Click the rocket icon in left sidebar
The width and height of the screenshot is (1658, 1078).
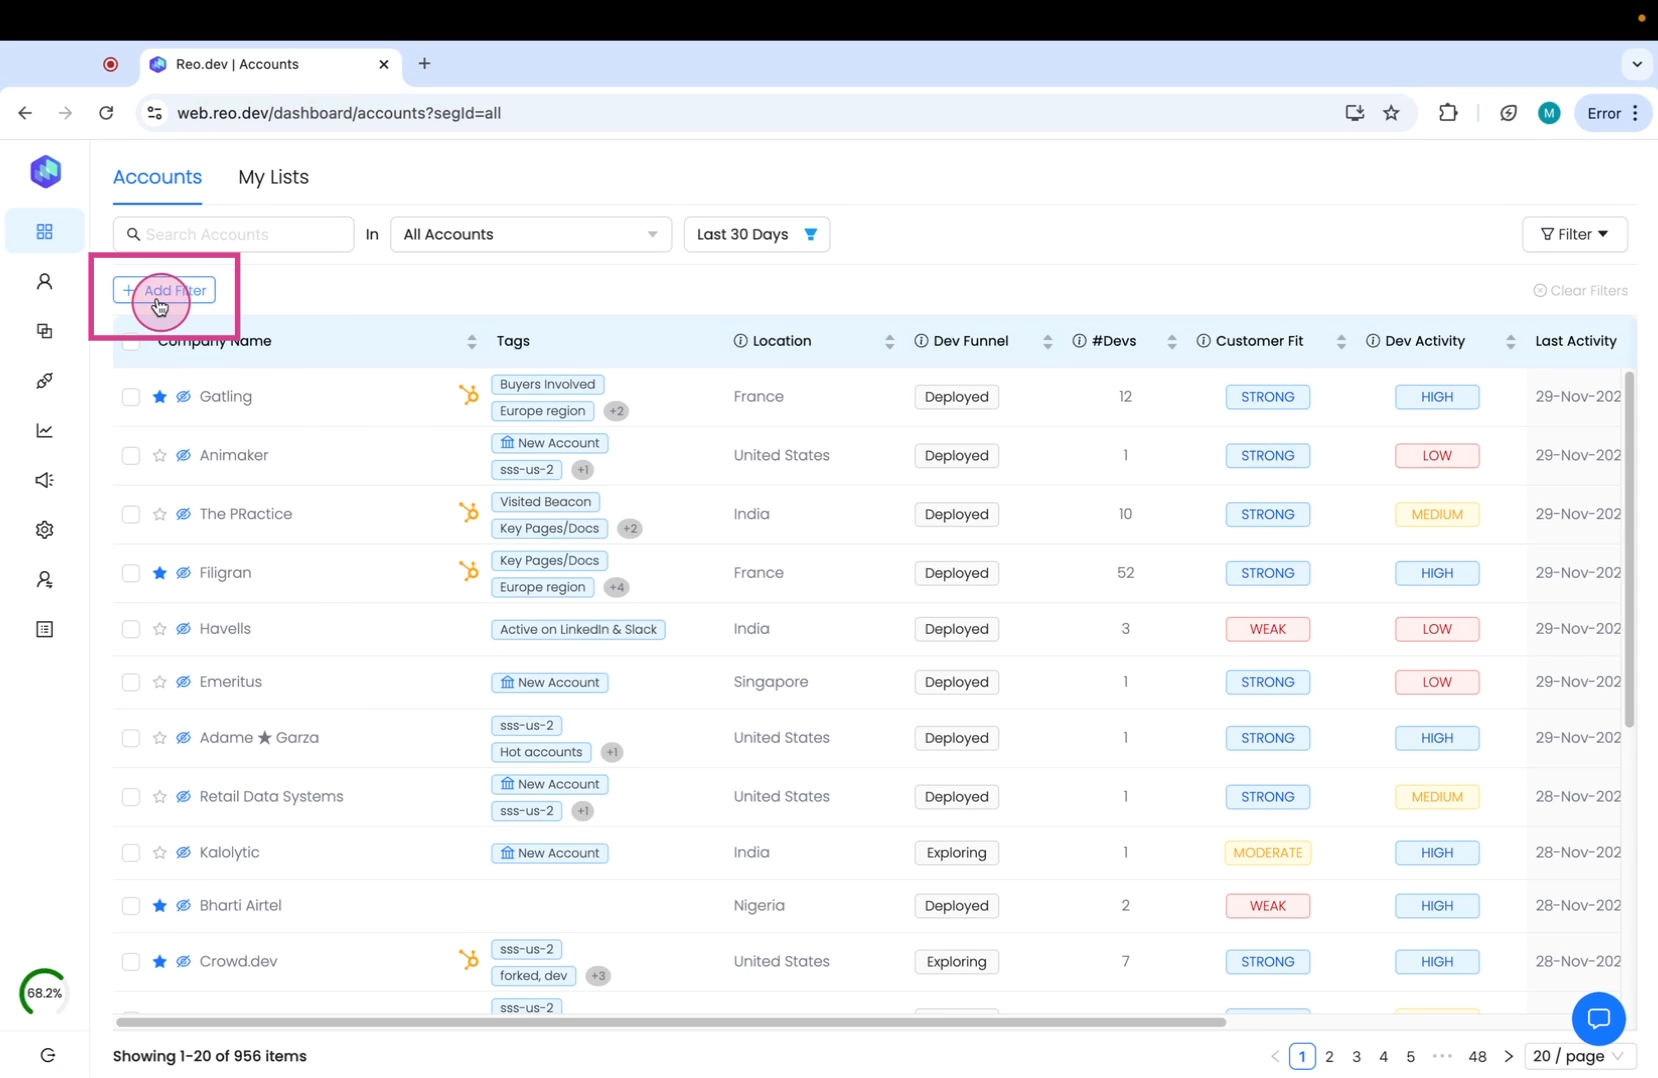(x=44, y=381)
